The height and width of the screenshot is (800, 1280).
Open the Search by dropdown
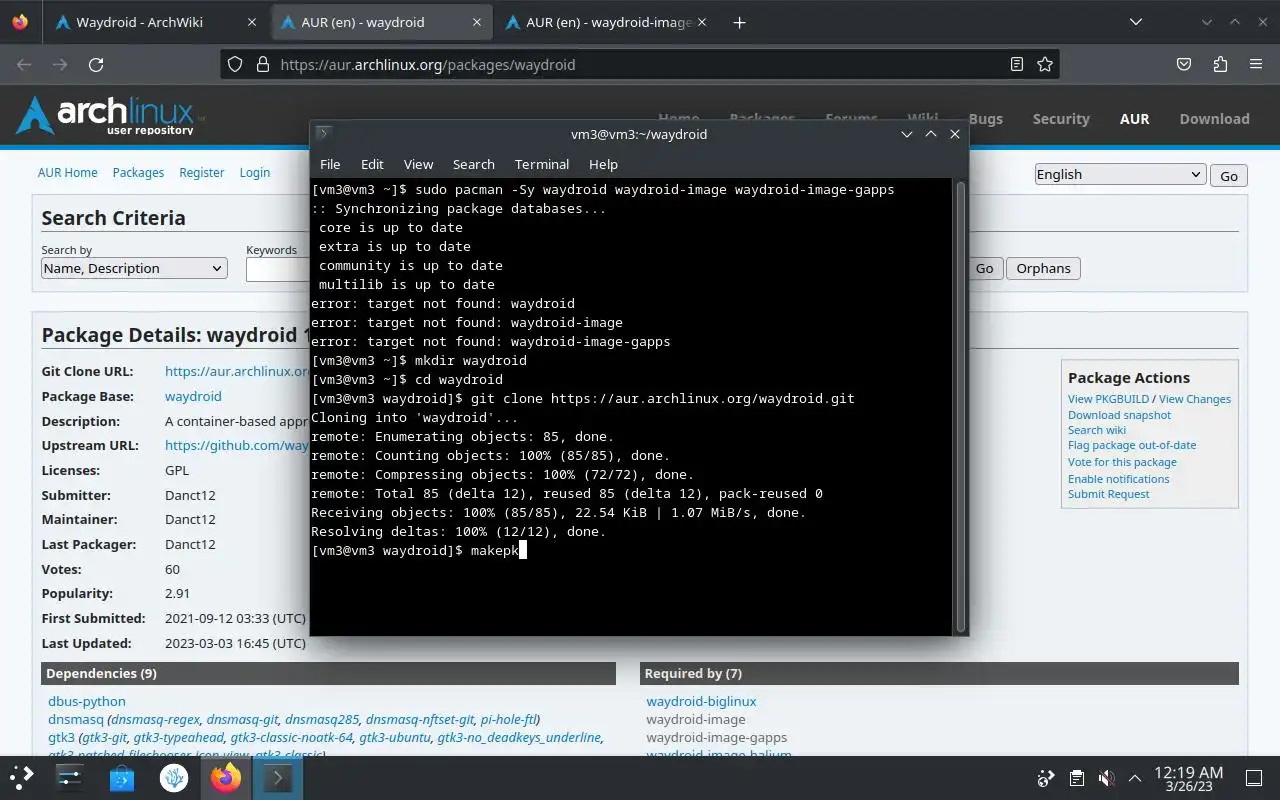click(134, 268)
